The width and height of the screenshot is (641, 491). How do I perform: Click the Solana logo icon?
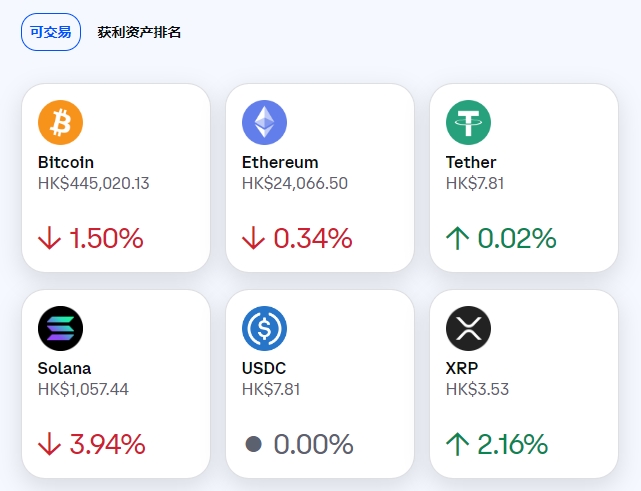(60, 328)
